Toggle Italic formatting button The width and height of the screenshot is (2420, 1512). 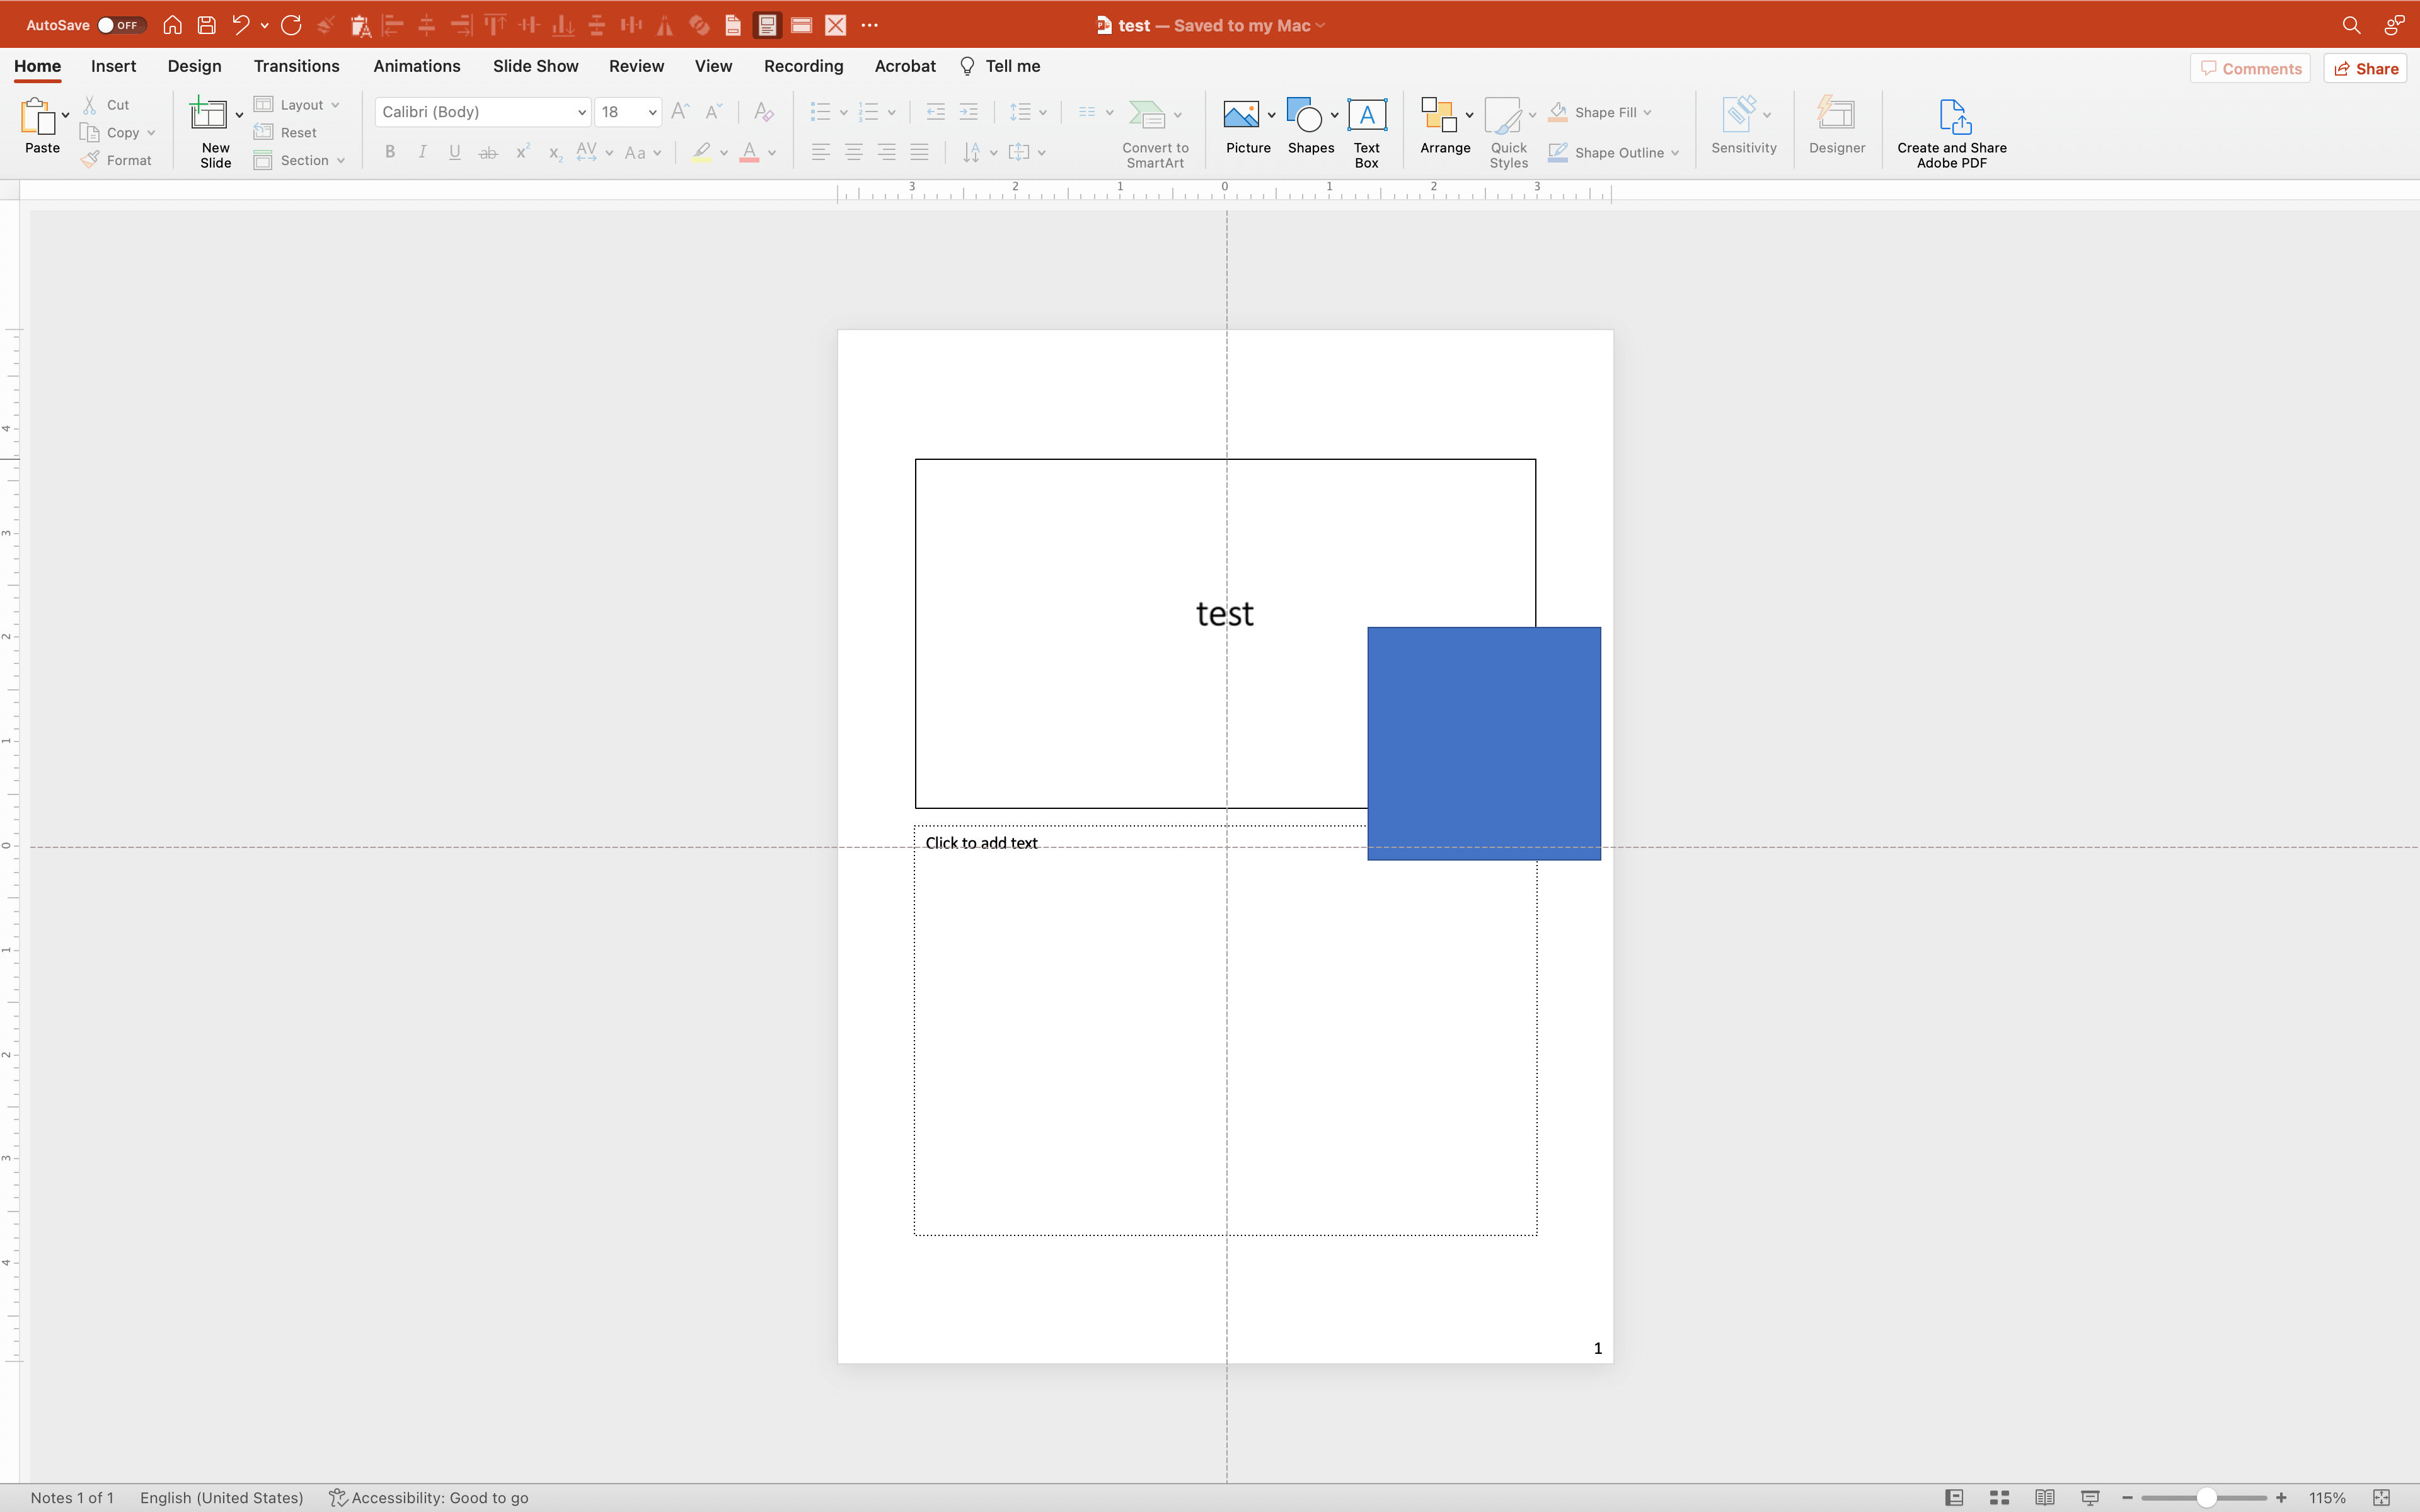point(422,152)
